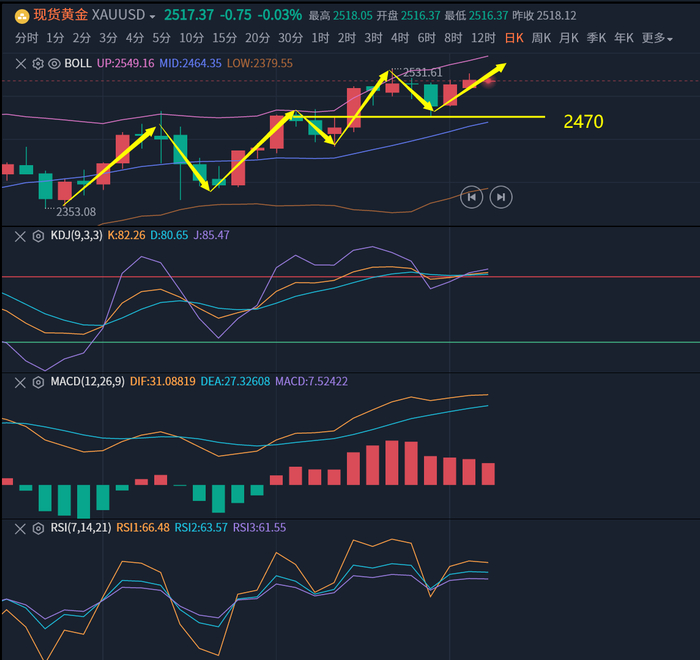The image size is (700, 660).
Task: Open RSI(7,14,21) settings hexagon icon
Action: pyautogui.click(x=38, y=527)
